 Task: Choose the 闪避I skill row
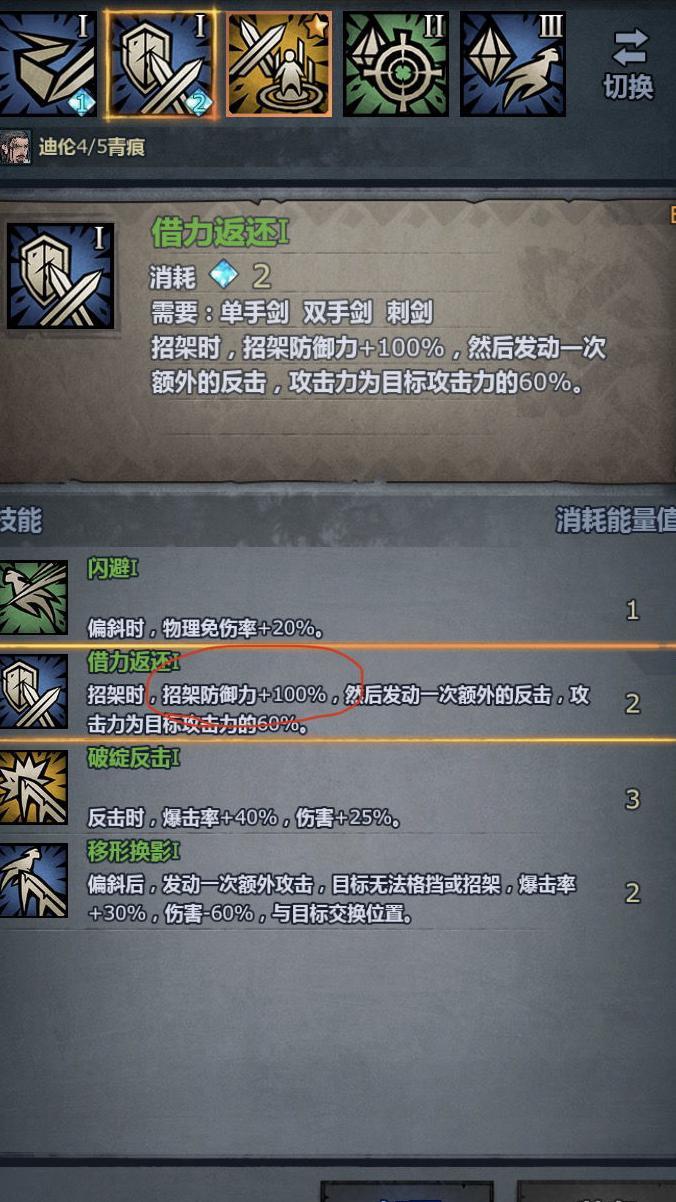(x=338, y=598)
